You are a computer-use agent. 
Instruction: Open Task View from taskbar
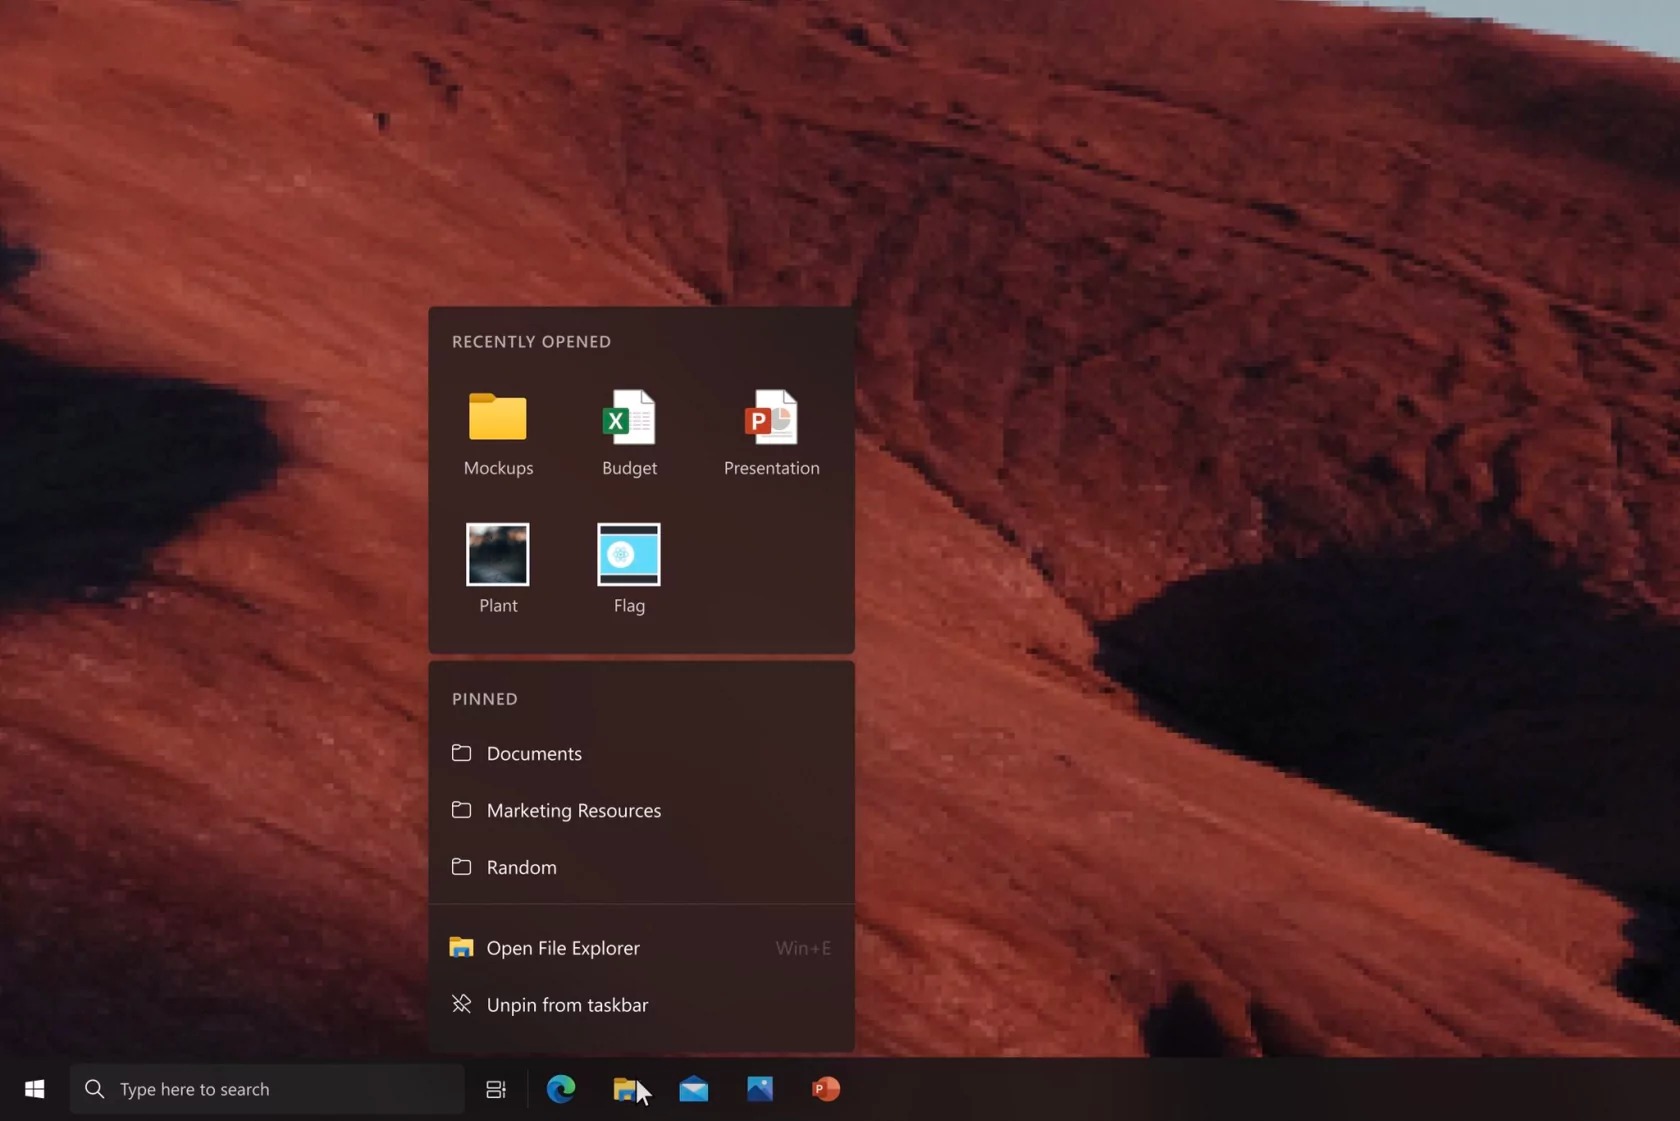[x=496, y=1089]
